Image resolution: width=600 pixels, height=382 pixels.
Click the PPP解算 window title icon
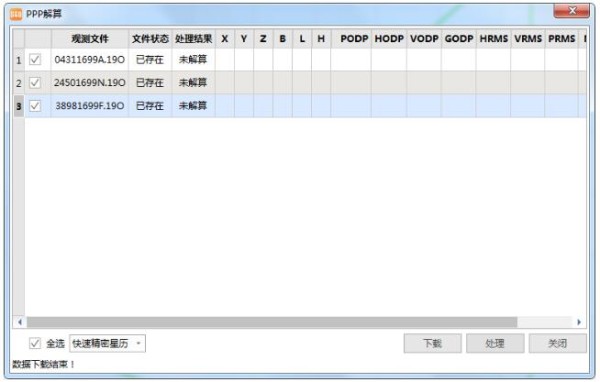(16, 14)
